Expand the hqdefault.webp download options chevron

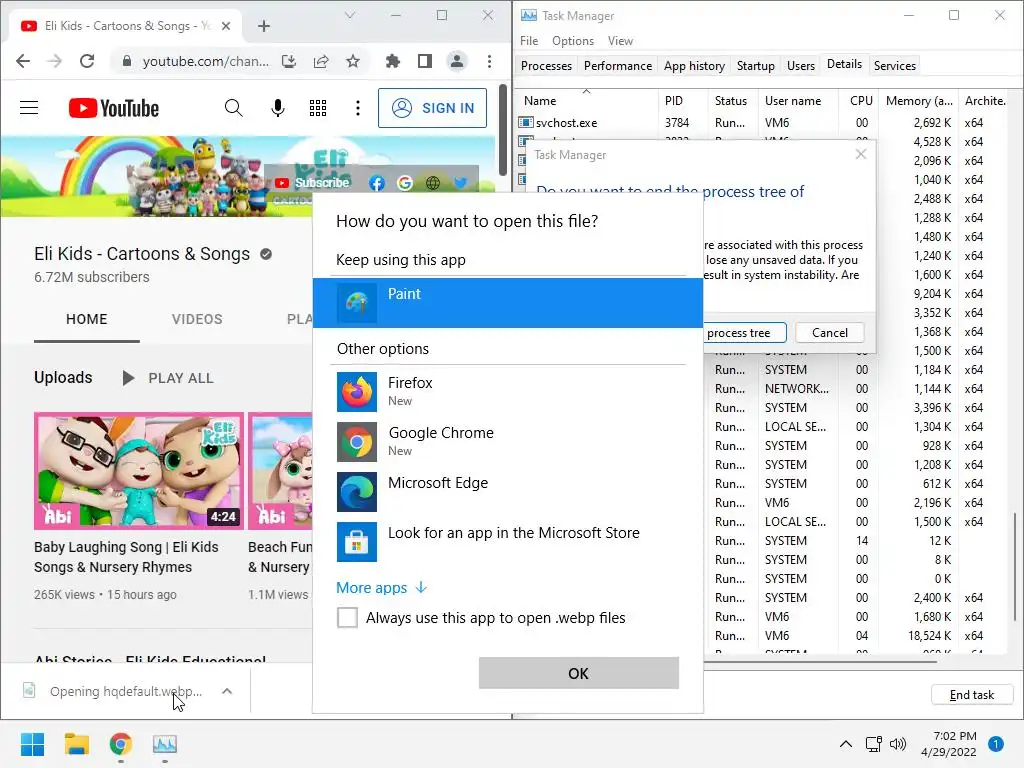click(227, 691)
